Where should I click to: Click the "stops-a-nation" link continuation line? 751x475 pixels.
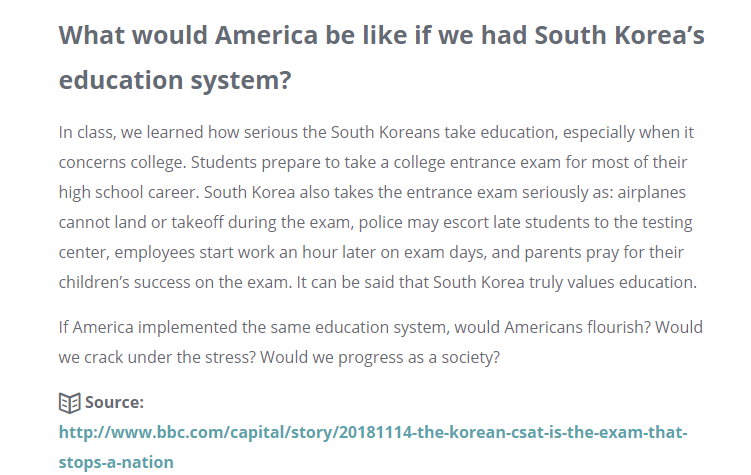pos(116,462)
